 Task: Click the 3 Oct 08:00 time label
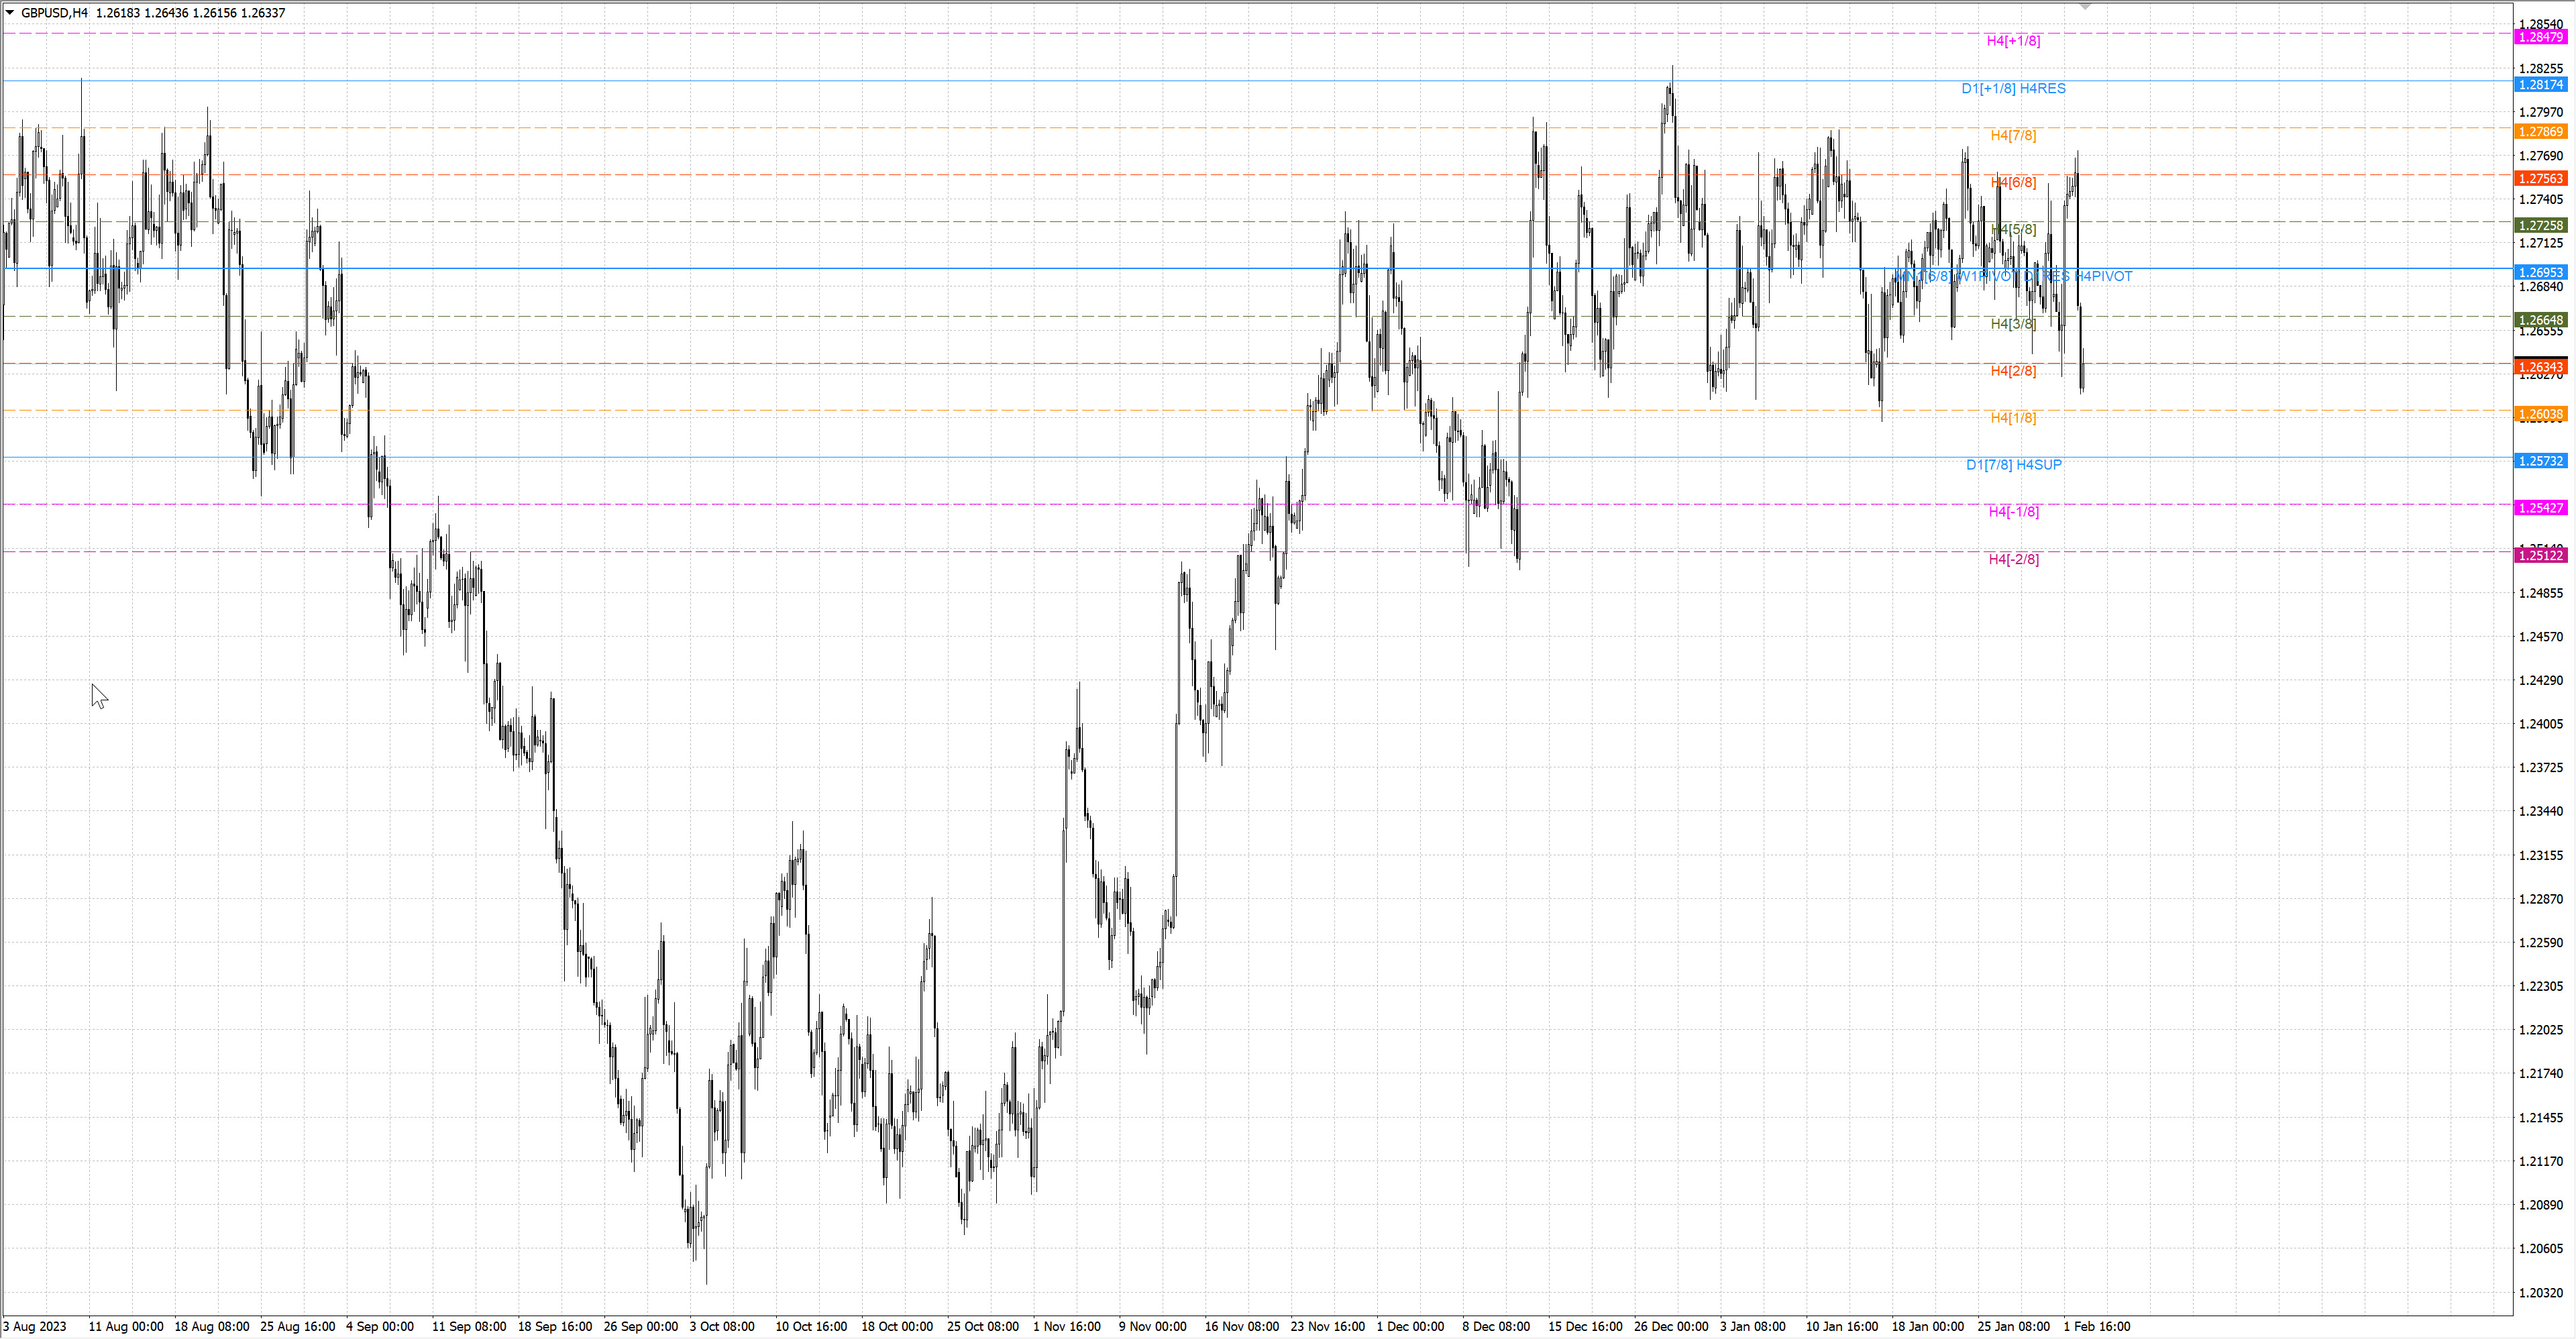722,1327
